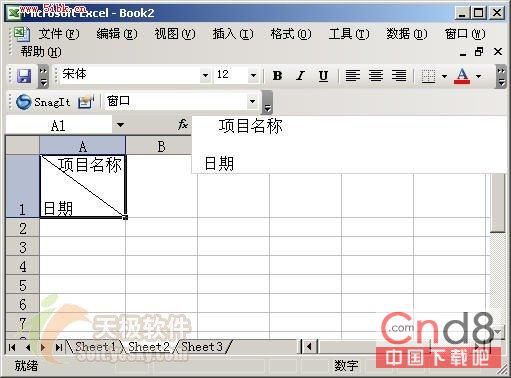Click the fx Insert Function icon
Viewport: 511px width, 378px height.
183,125
